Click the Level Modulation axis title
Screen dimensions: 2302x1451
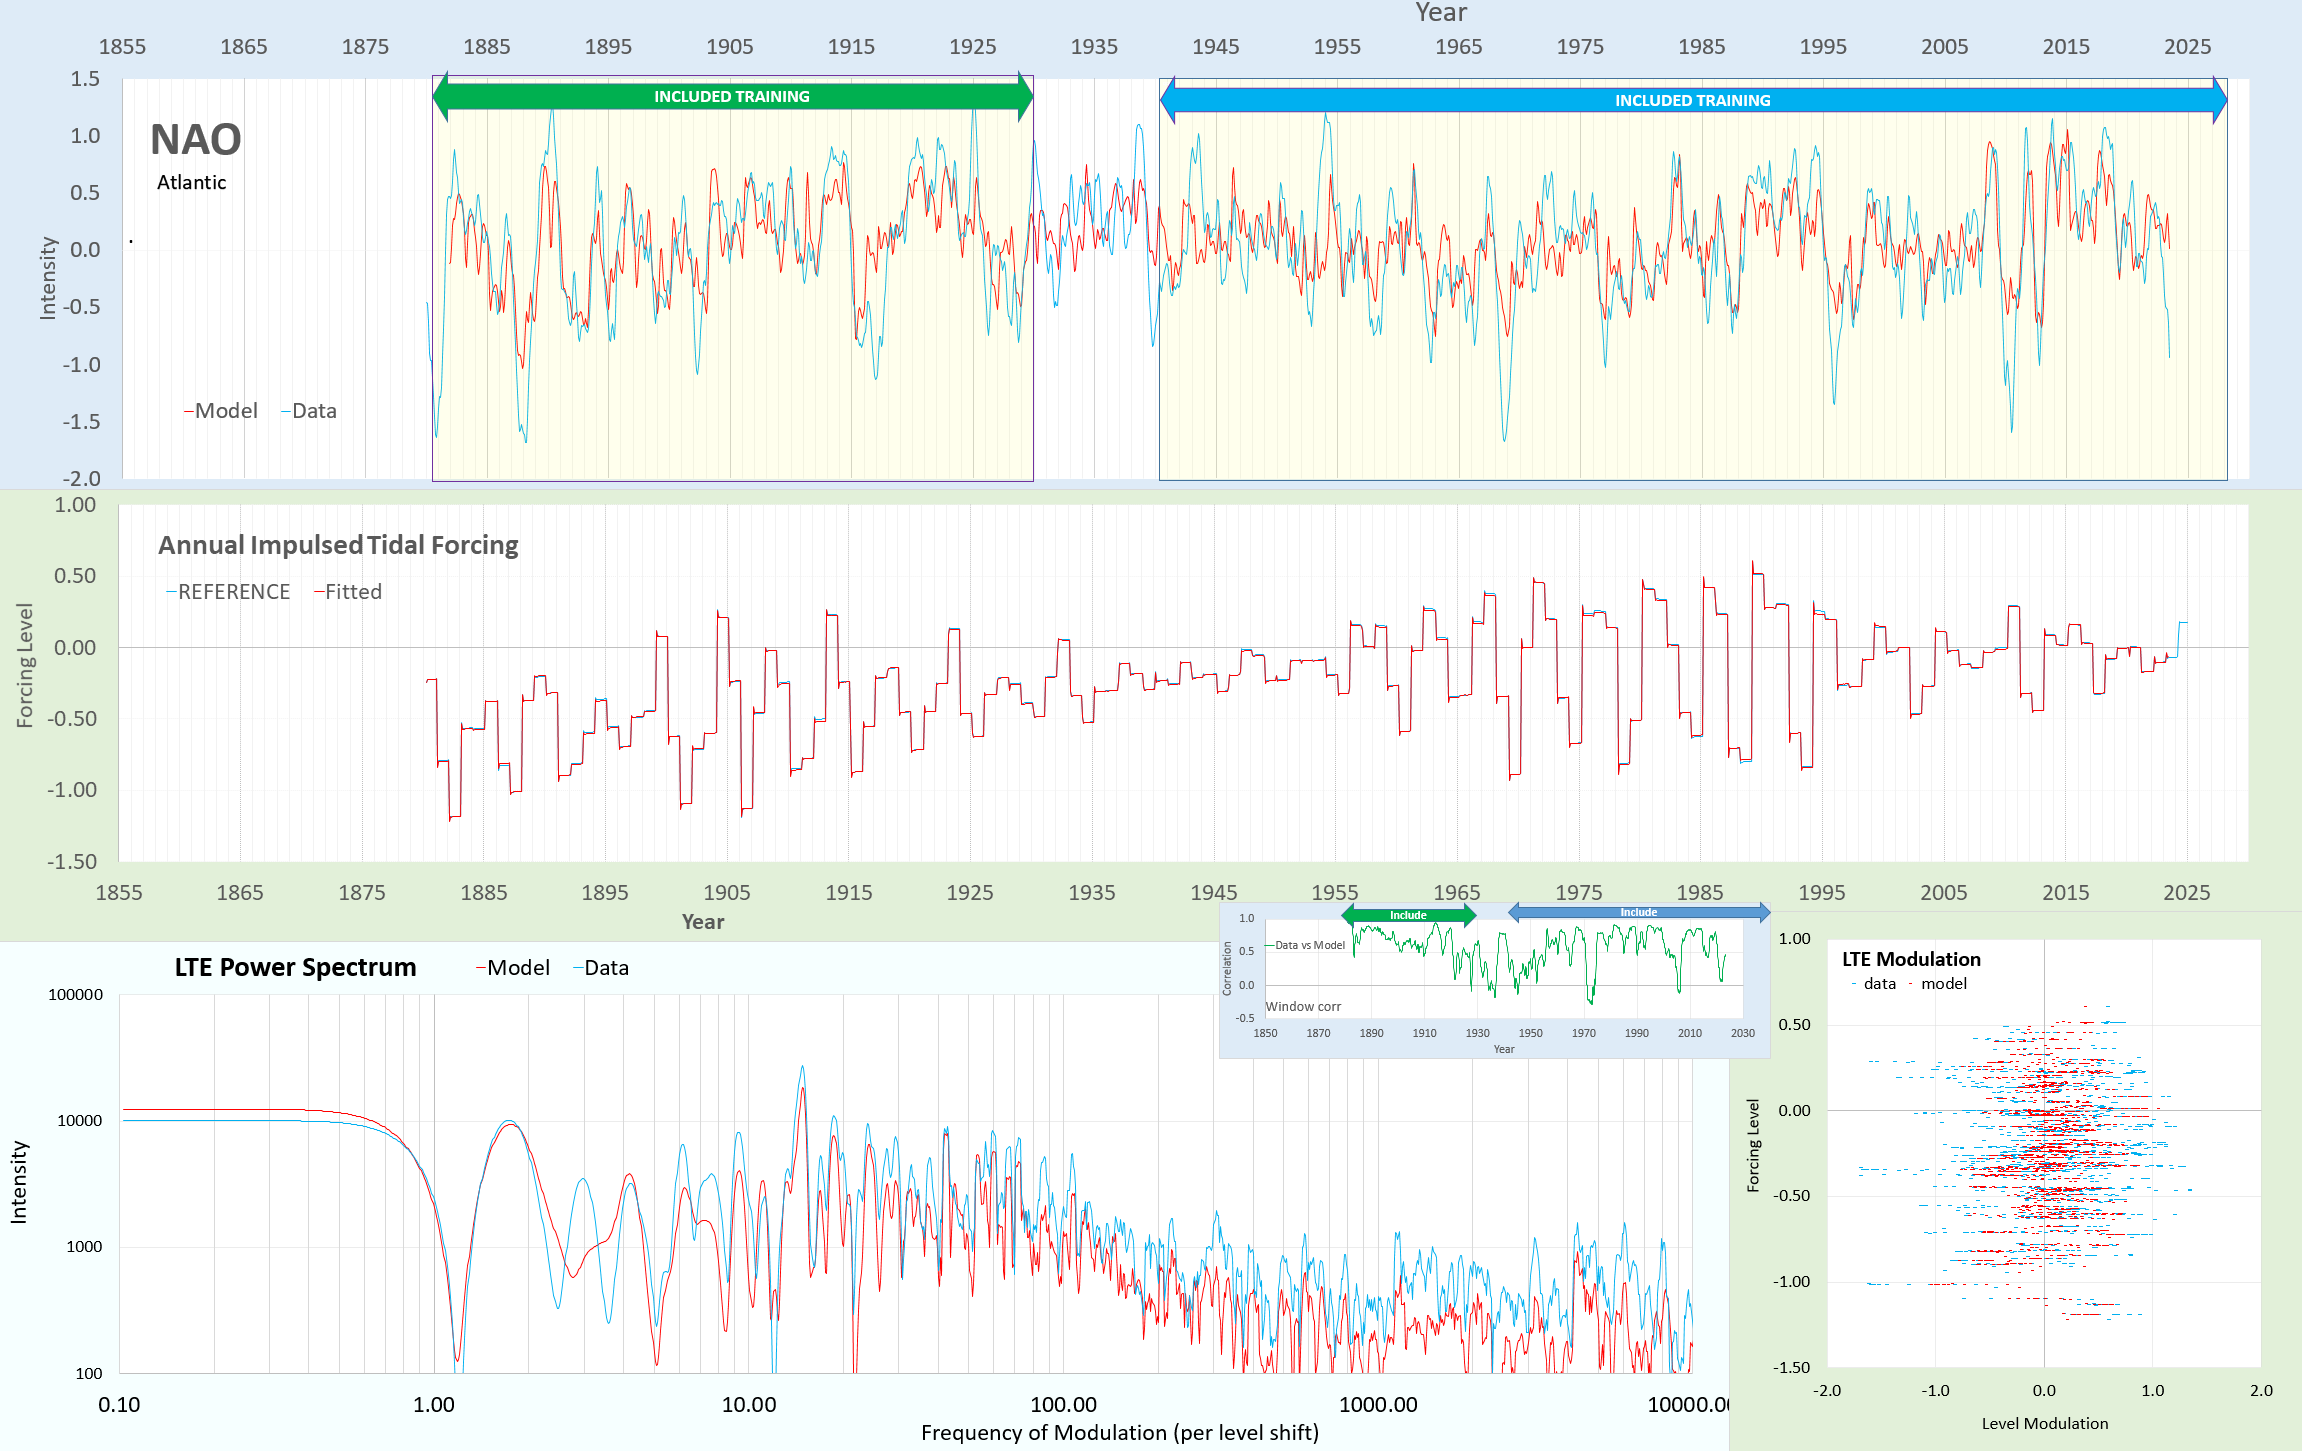click(2044, 1423)
